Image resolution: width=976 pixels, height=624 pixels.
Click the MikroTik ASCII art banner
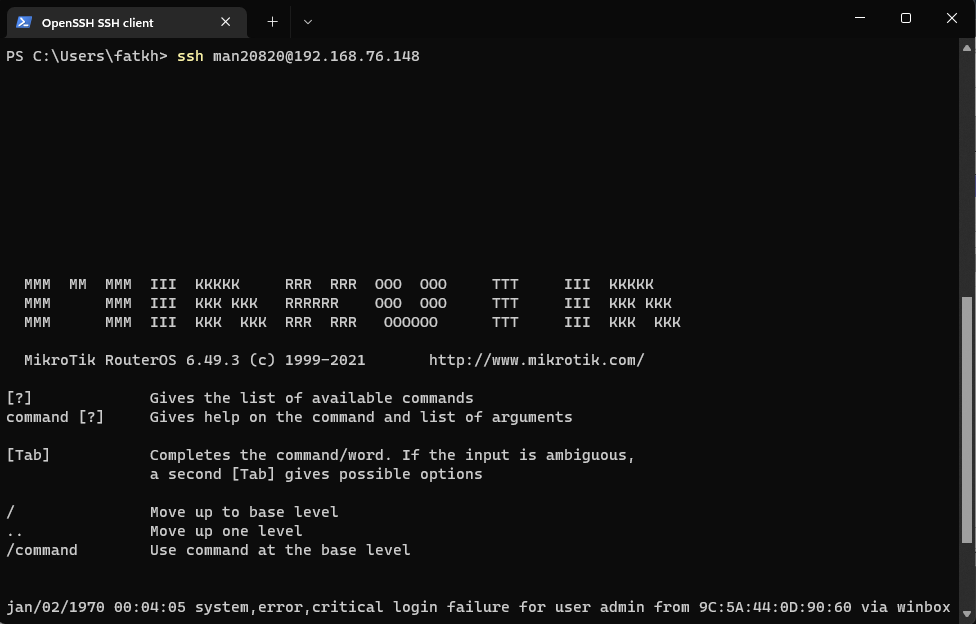pyautogui.click(x=352, y=303)
